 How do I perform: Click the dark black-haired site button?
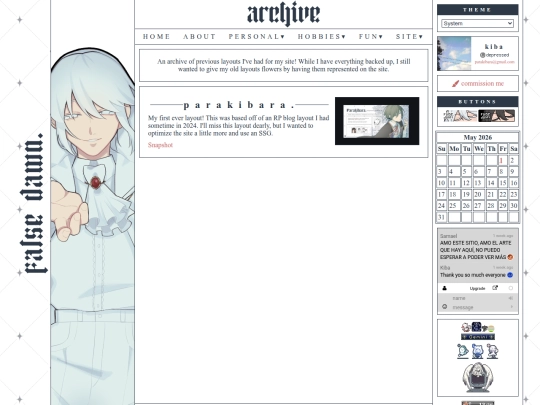(496, 116)
